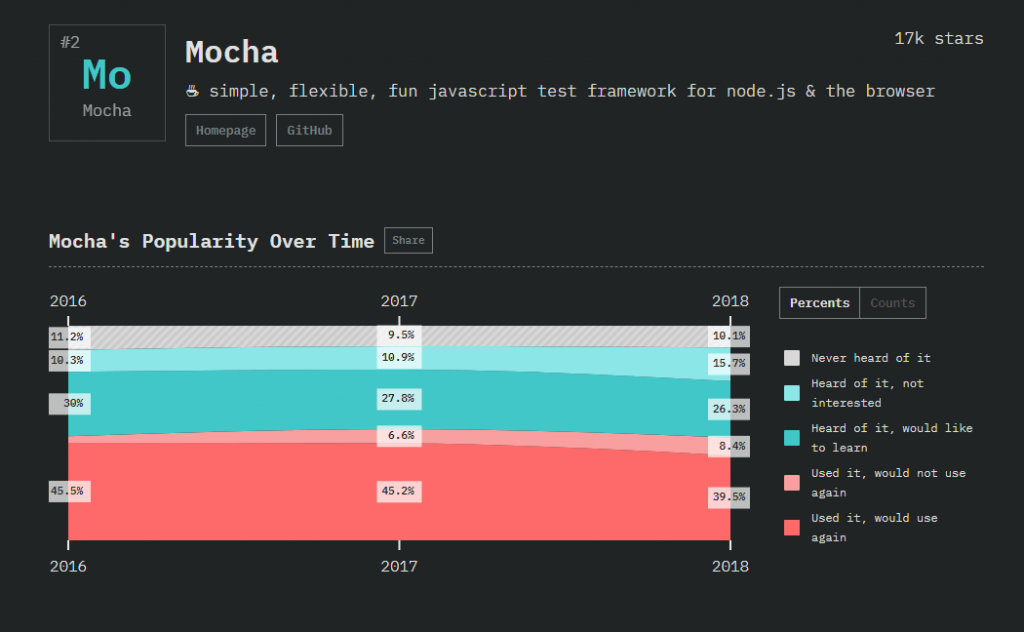Click the 2017 axis label at top
The image size is (1024, 632).
coord(399,301)
